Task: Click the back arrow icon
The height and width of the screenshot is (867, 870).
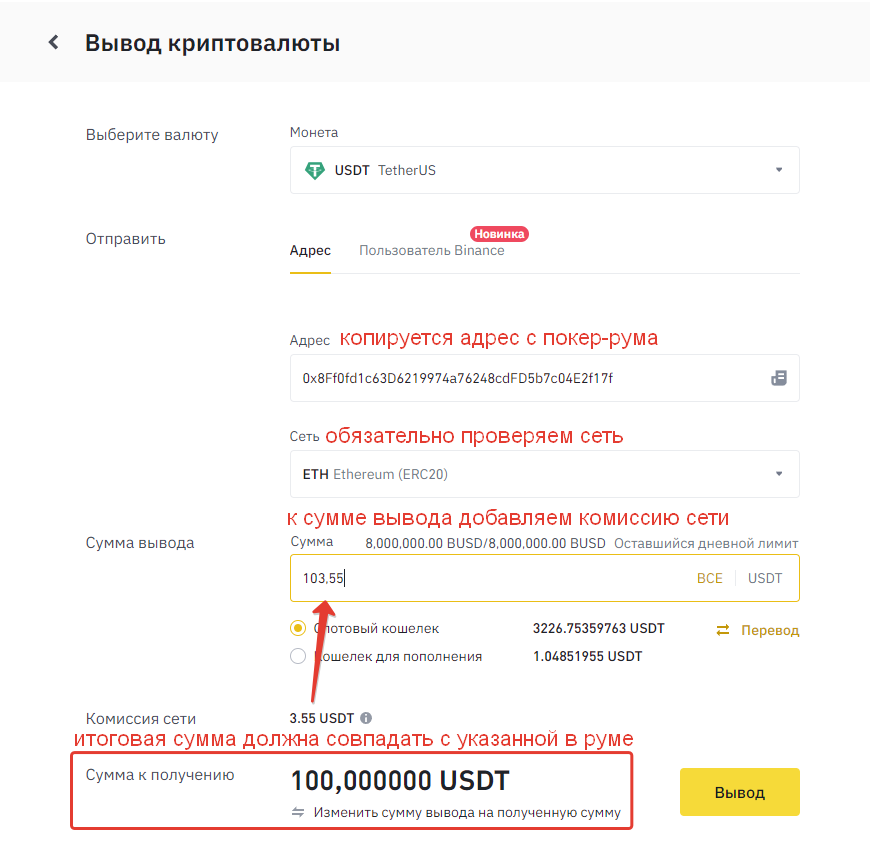Action: 54,43
